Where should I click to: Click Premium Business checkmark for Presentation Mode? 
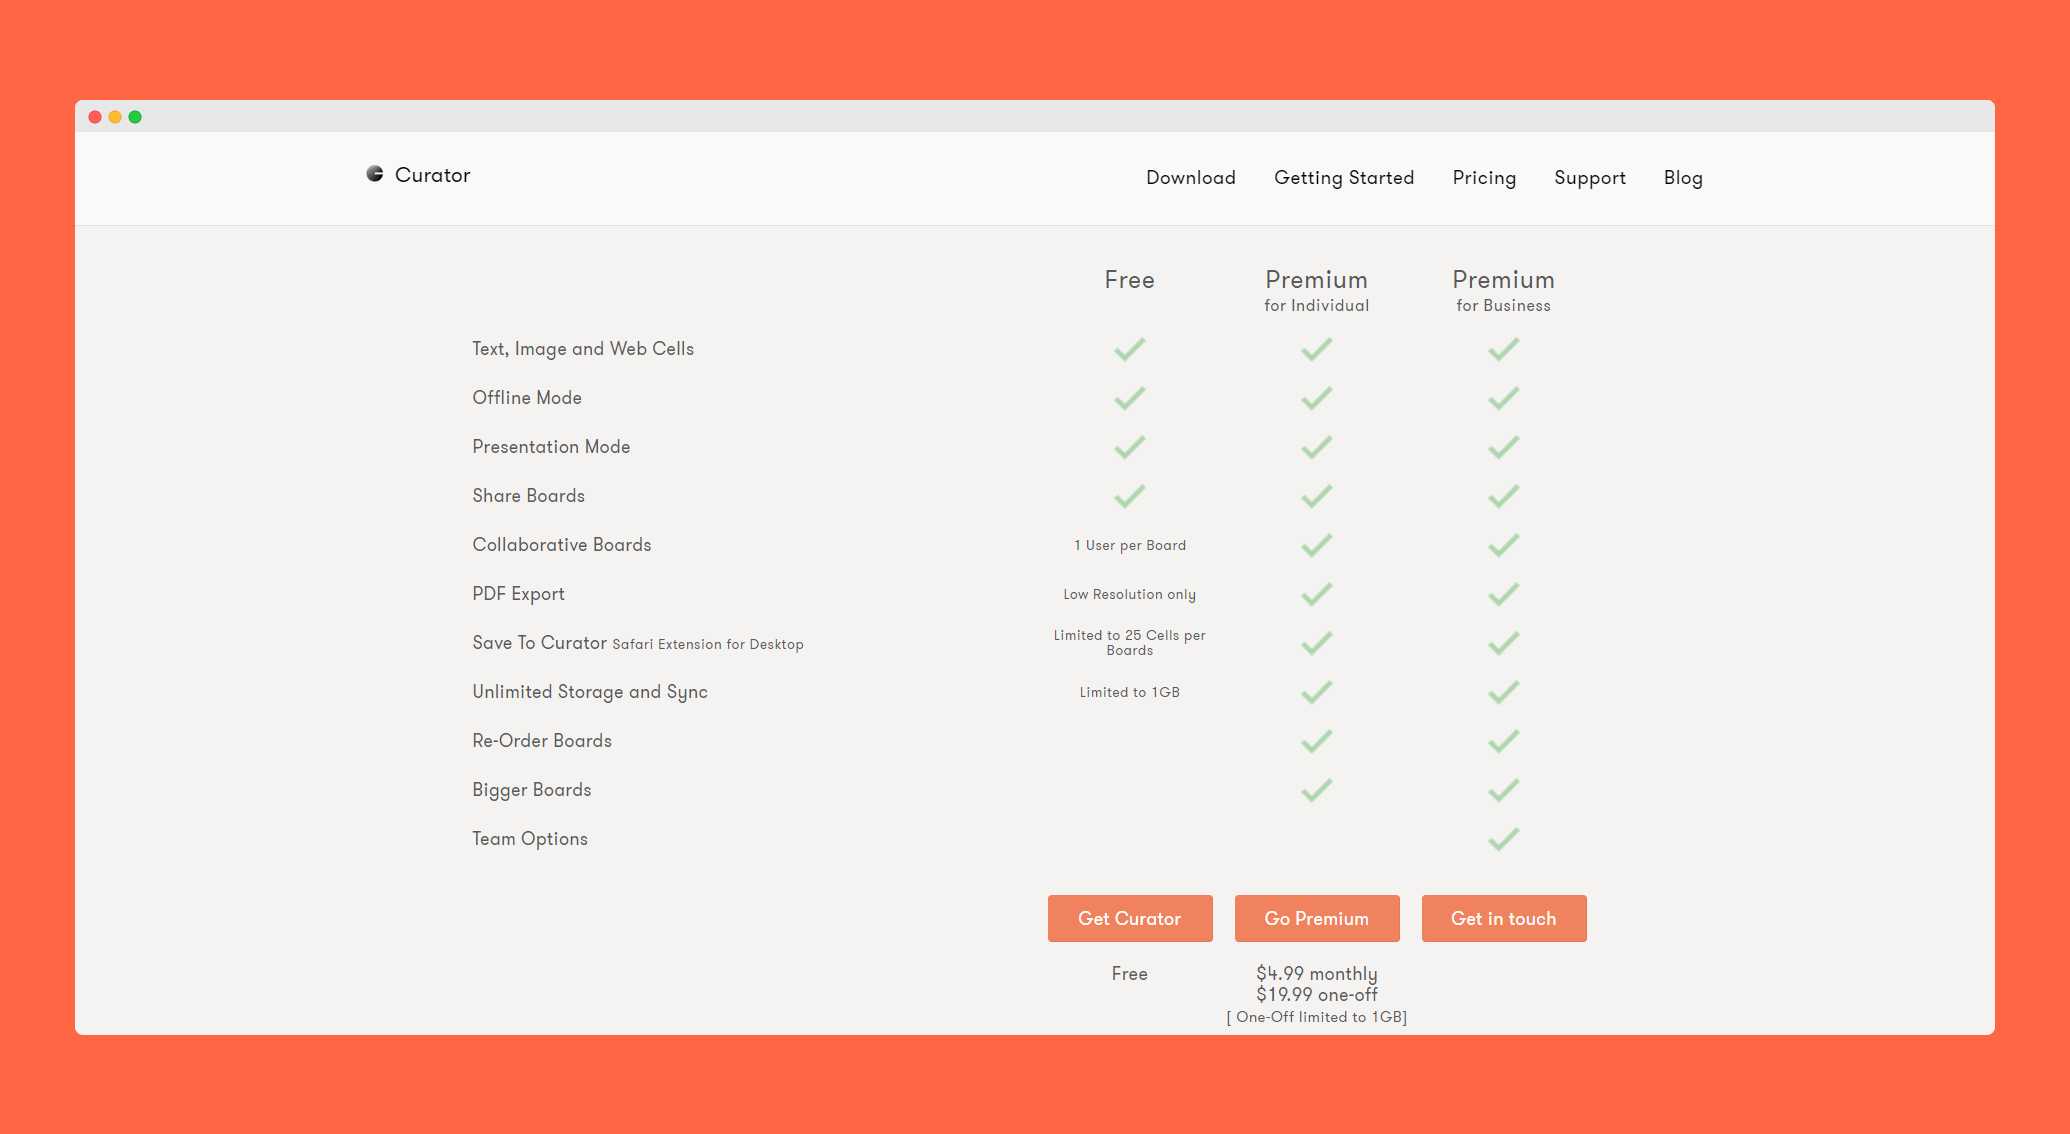(1504, 447)
